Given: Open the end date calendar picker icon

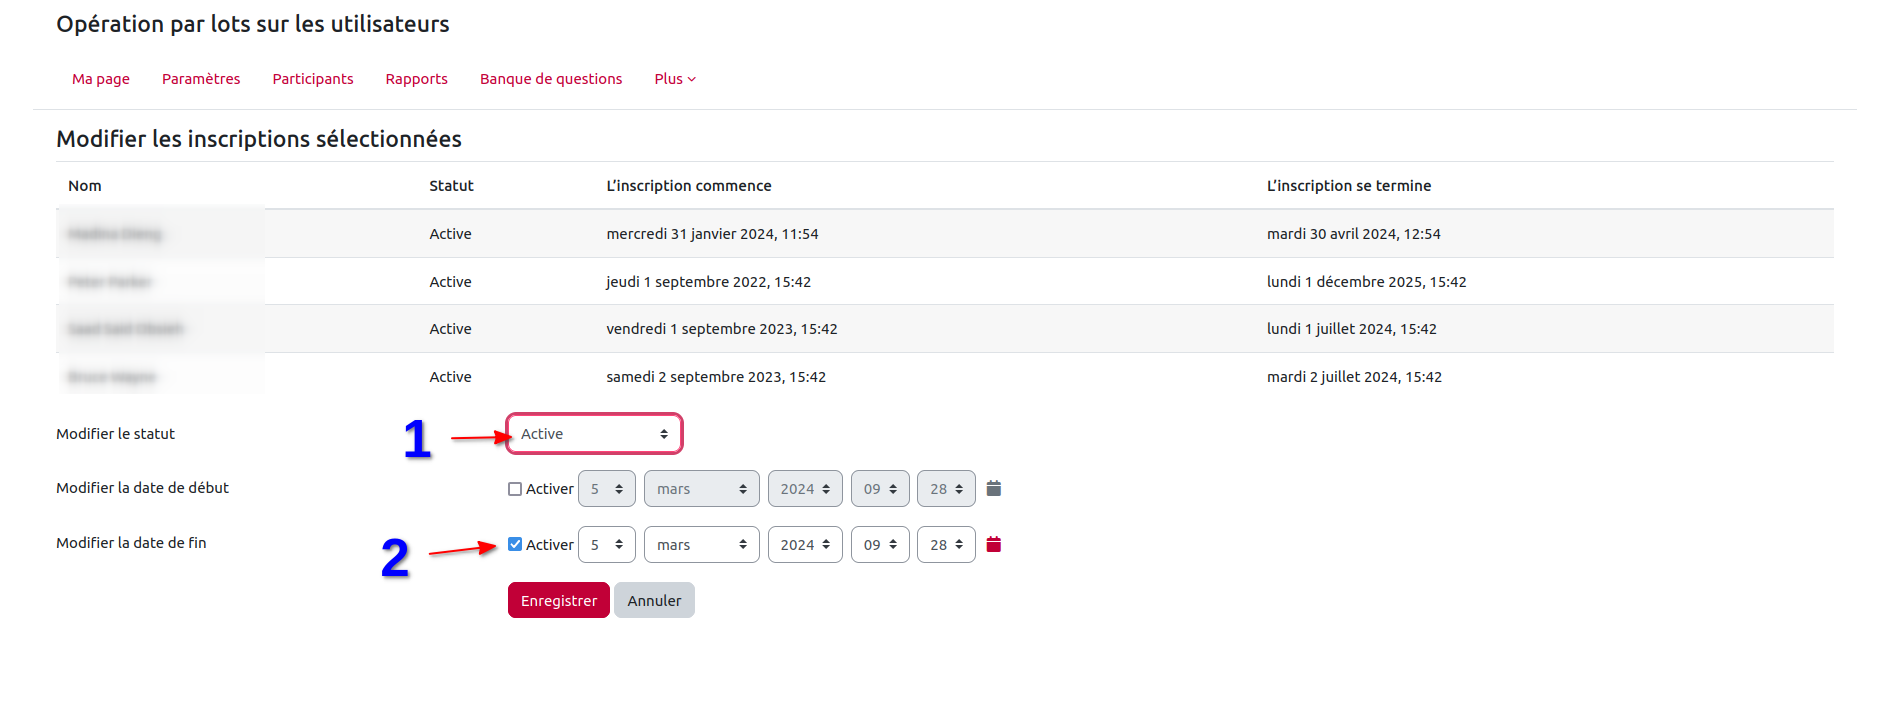Looking at the screenshot, I should pyautogui.click(x=993, y=545).
